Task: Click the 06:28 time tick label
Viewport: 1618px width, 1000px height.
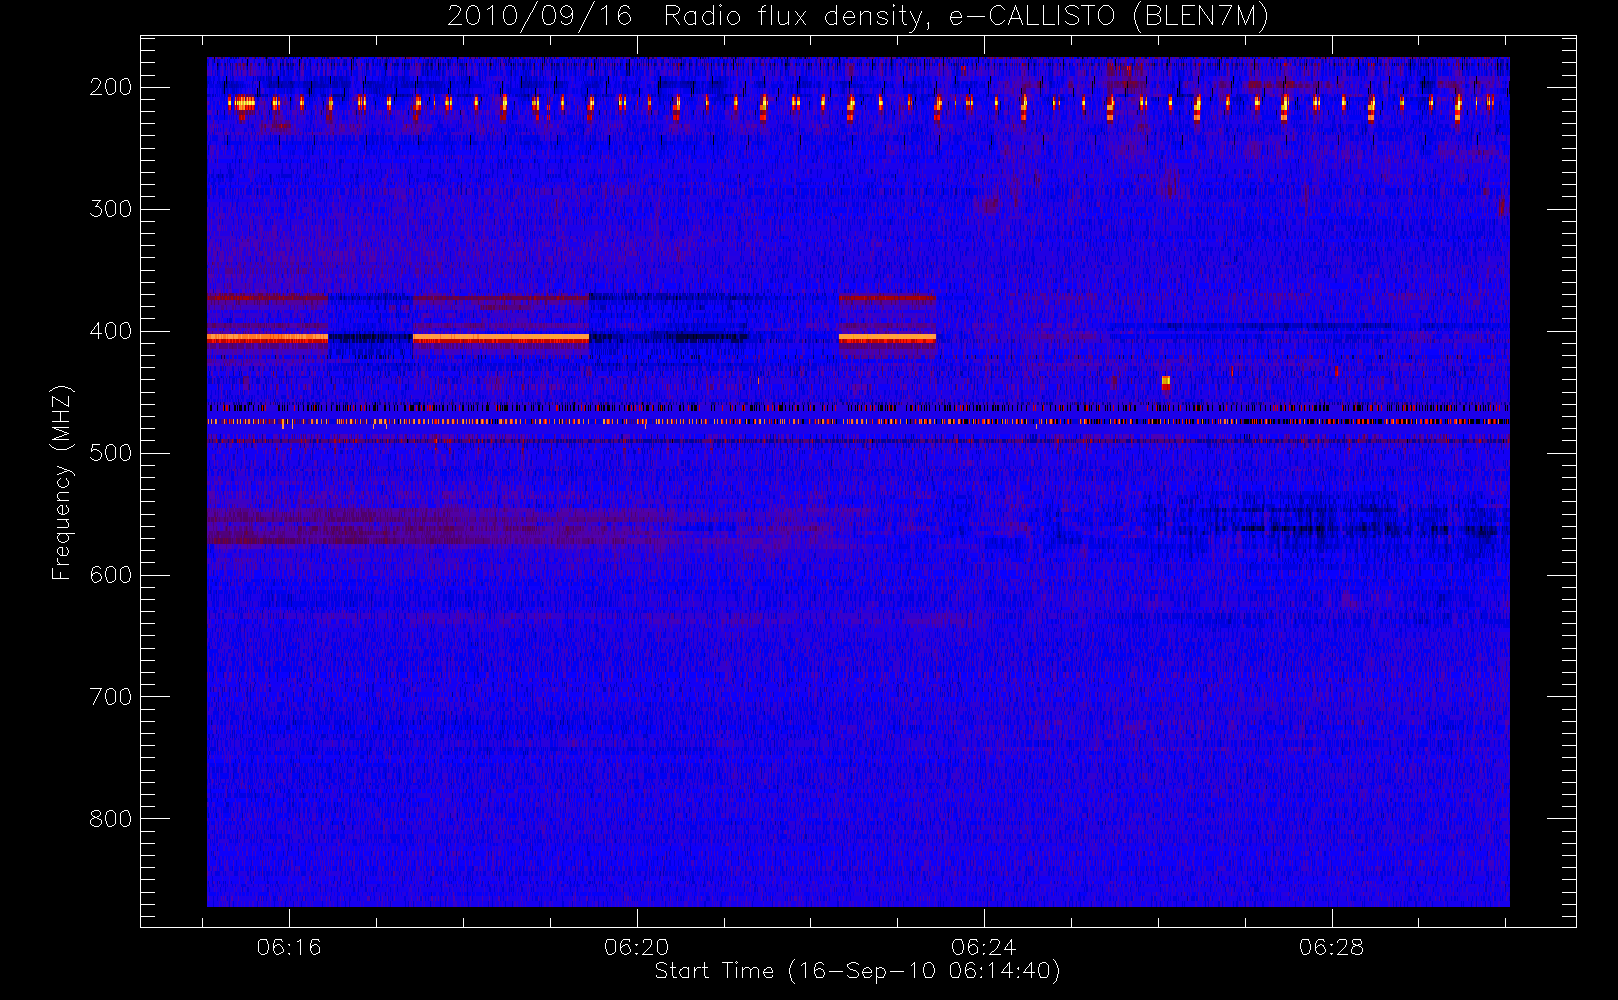Action: [x=1332, y=947]
